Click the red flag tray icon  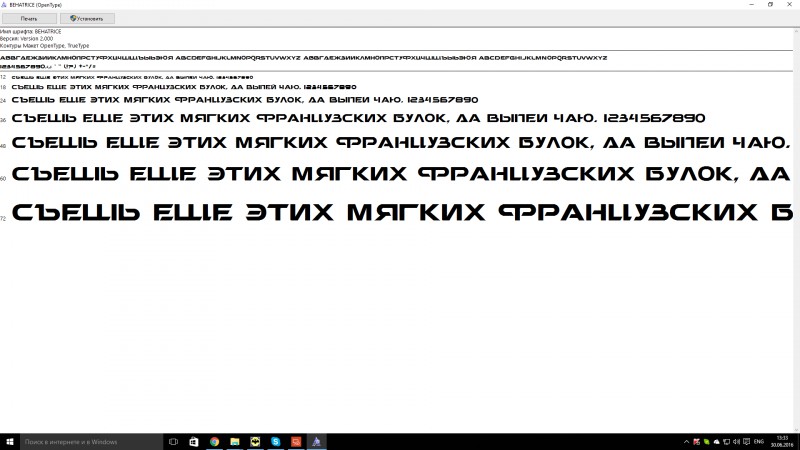(x=696, y=442)
